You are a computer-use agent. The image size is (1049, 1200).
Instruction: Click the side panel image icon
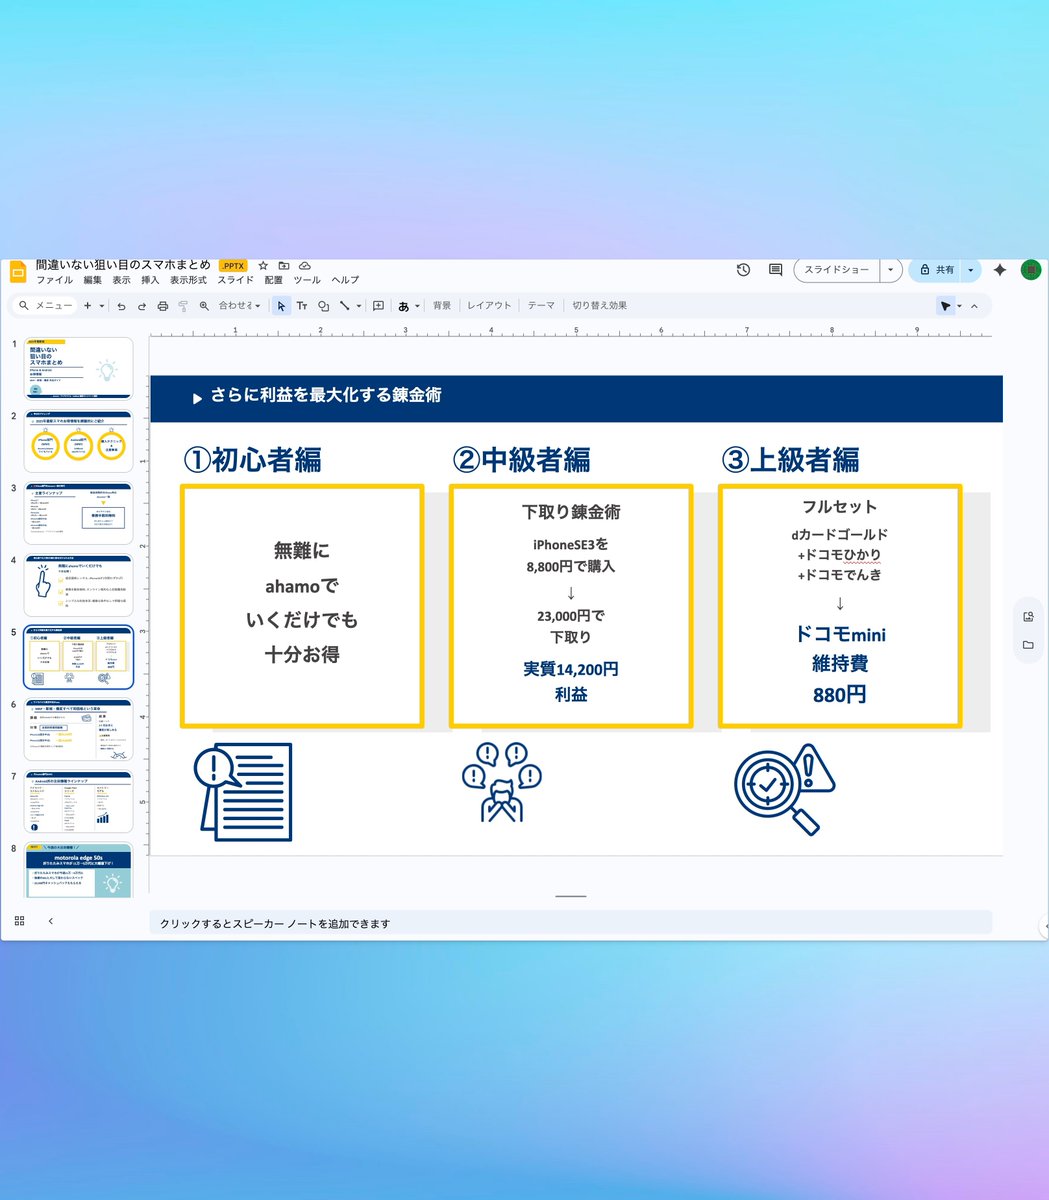point(1028,617)
